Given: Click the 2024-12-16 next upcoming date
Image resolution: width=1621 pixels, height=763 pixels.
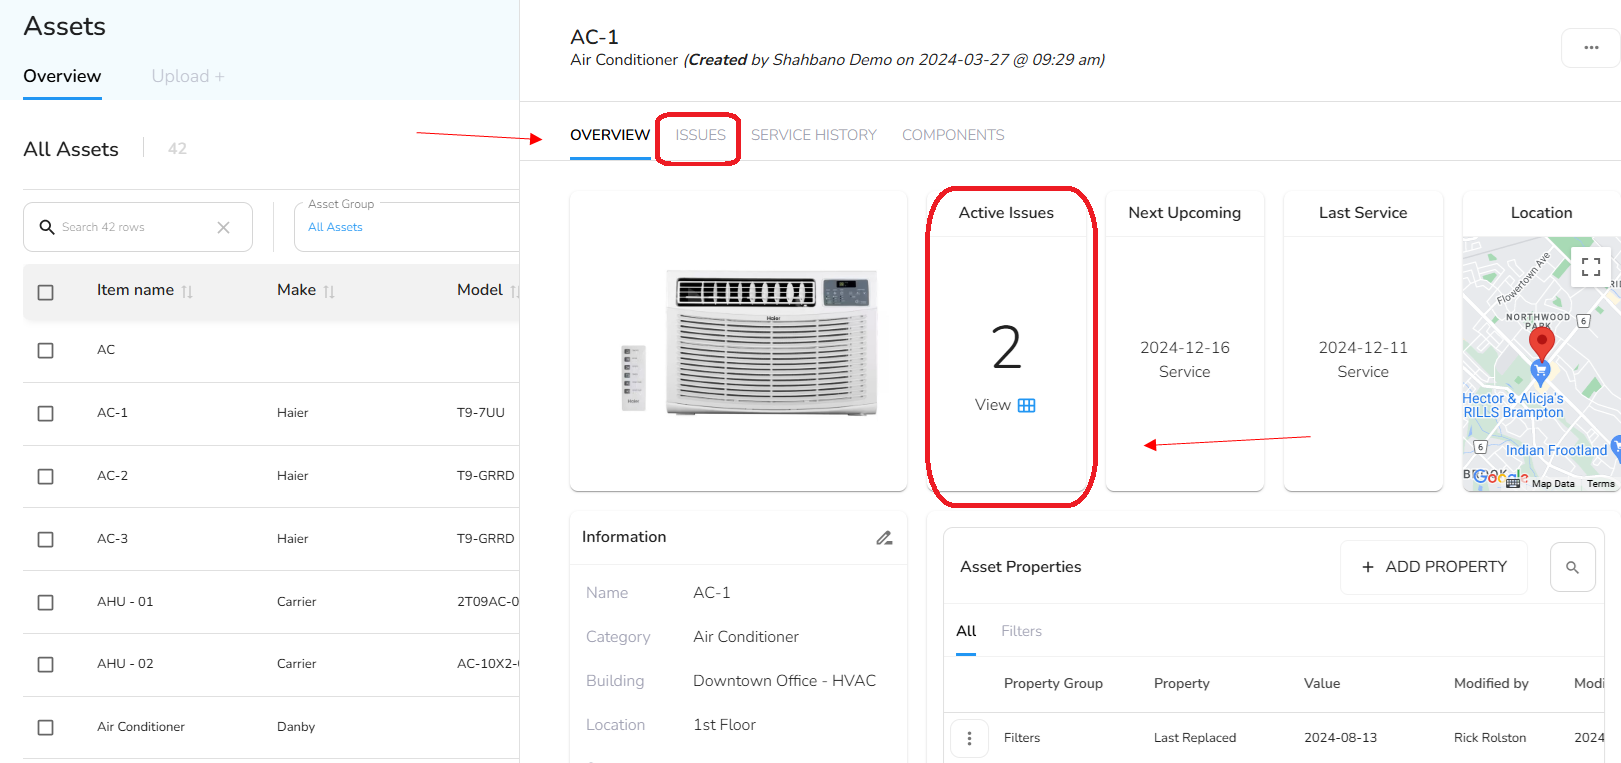Looking at the screenshot, I should point(1185,348).
